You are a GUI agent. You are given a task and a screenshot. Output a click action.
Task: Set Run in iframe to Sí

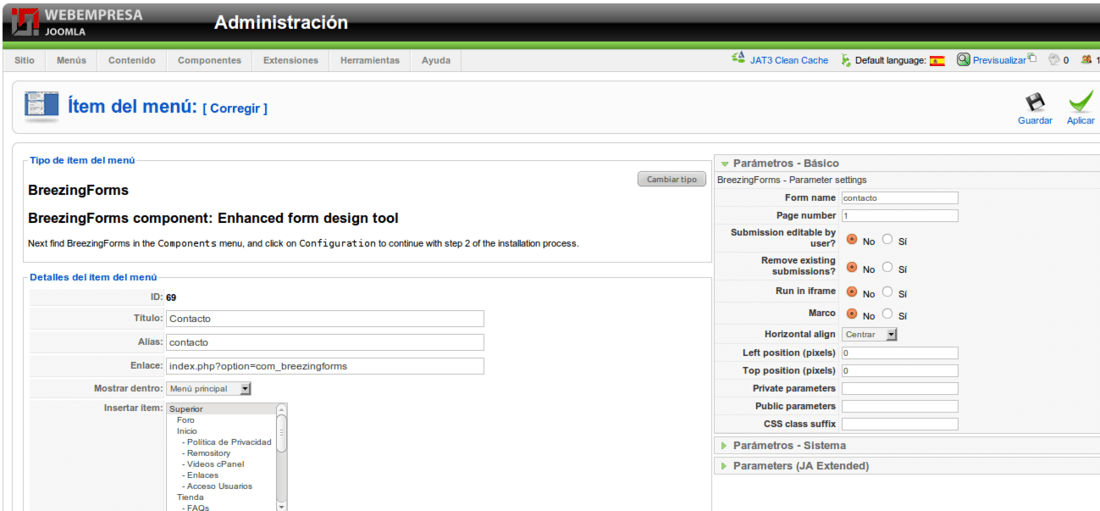pos(887,291)
